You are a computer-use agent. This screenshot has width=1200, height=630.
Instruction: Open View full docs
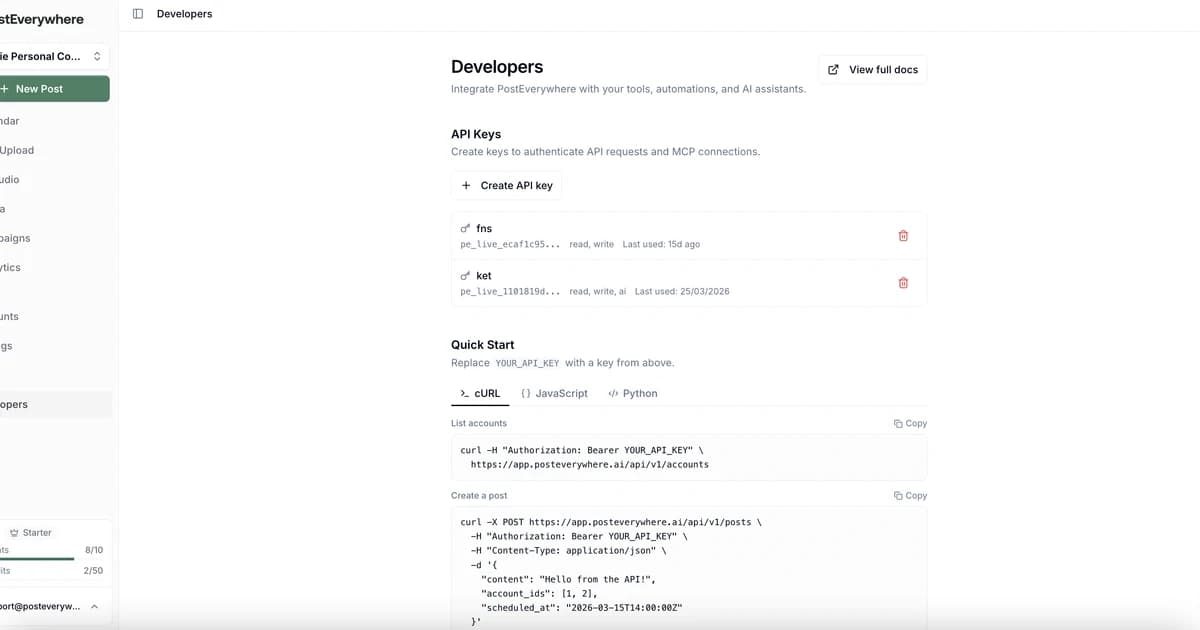872,69
